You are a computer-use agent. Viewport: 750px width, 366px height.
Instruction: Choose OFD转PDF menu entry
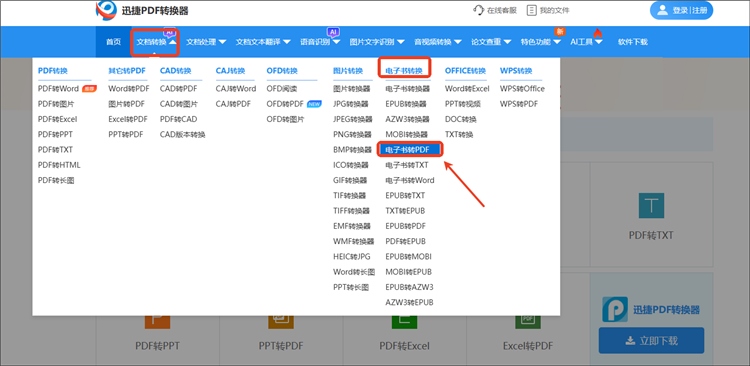point(285,104)
